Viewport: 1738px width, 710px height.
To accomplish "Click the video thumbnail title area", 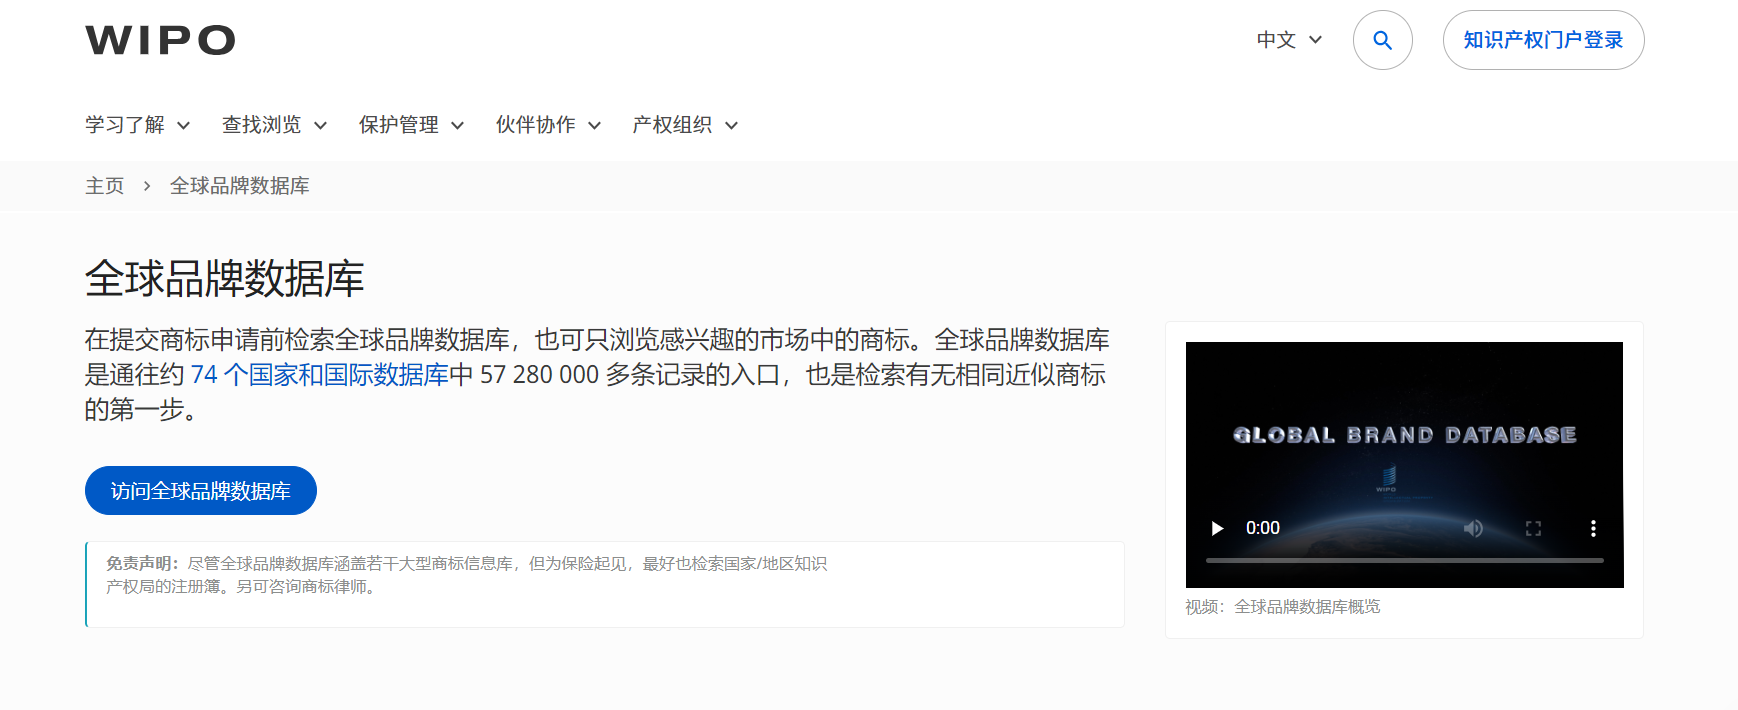I will pyautogui.click(x=1404, y=435).
